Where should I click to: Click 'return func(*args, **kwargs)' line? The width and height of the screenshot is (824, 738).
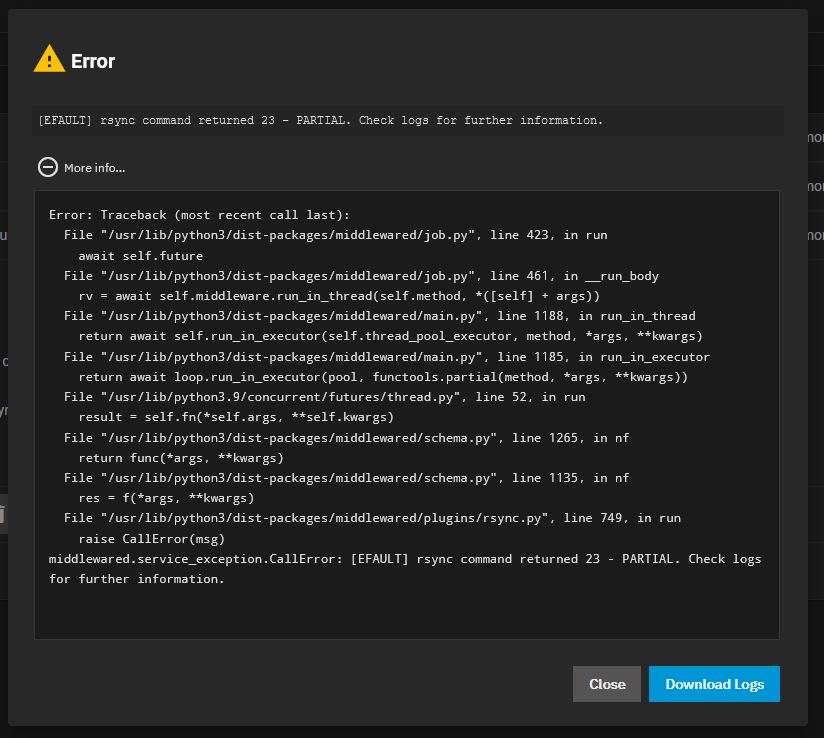pos(181,458)
